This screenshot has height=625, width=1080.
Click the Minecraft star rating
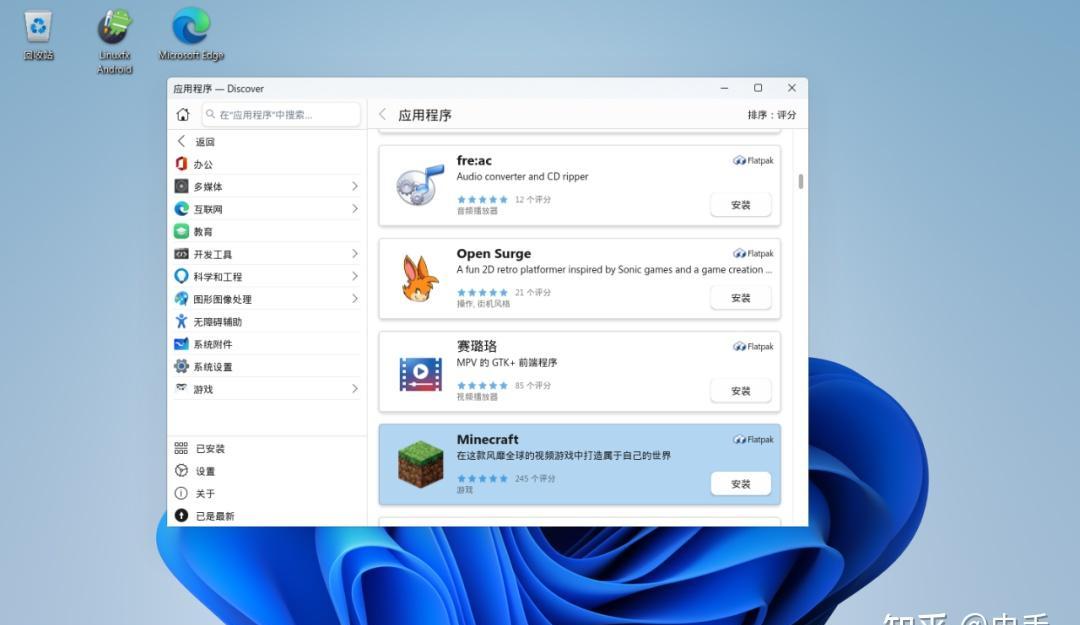482,479
